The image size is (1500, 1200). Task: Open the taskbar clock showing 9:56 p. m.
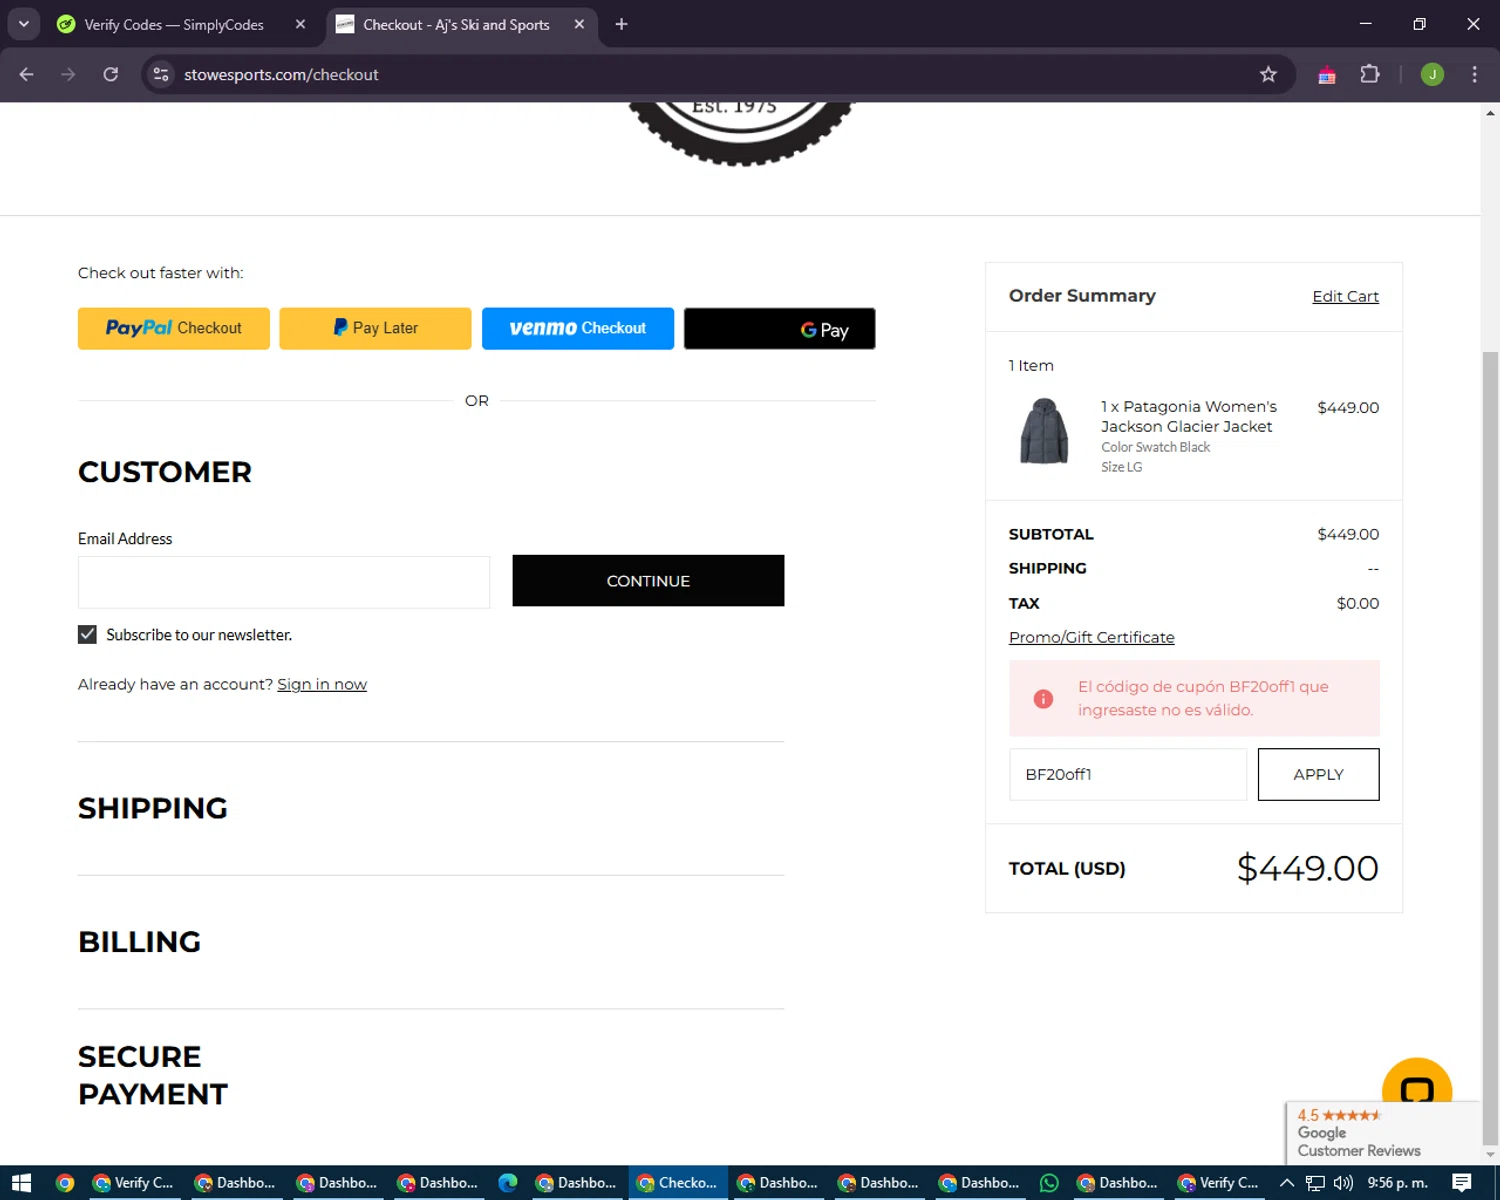pyautogui.click(x=1397, y=1183)
